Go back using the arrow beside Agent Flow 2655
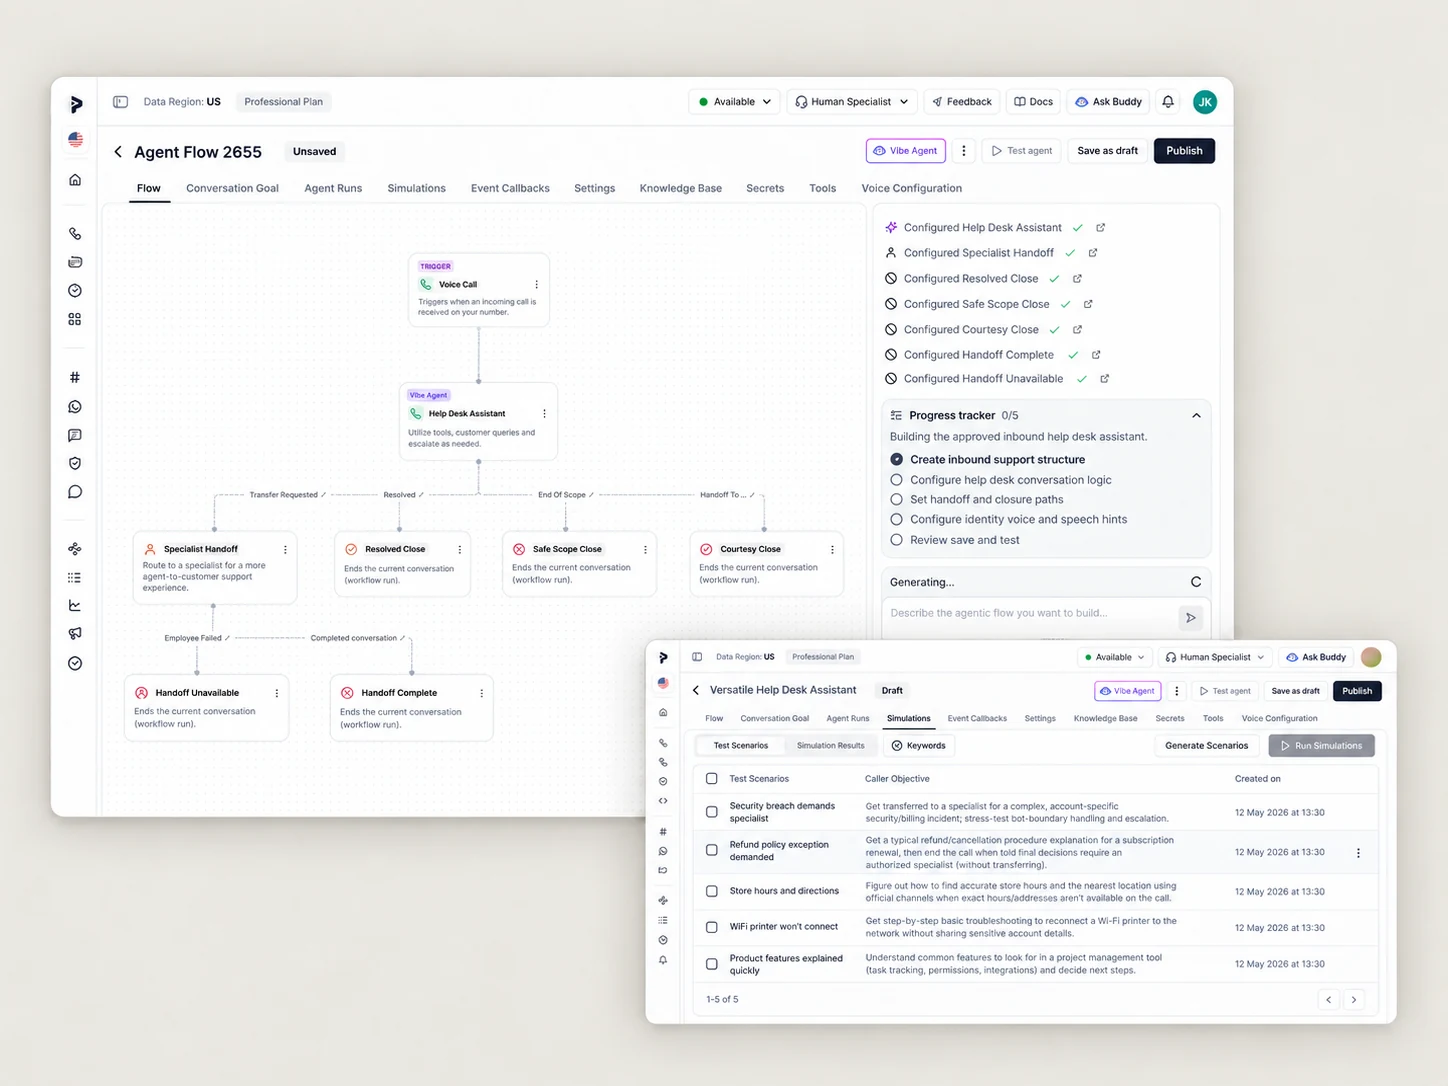 coord(118,151)
